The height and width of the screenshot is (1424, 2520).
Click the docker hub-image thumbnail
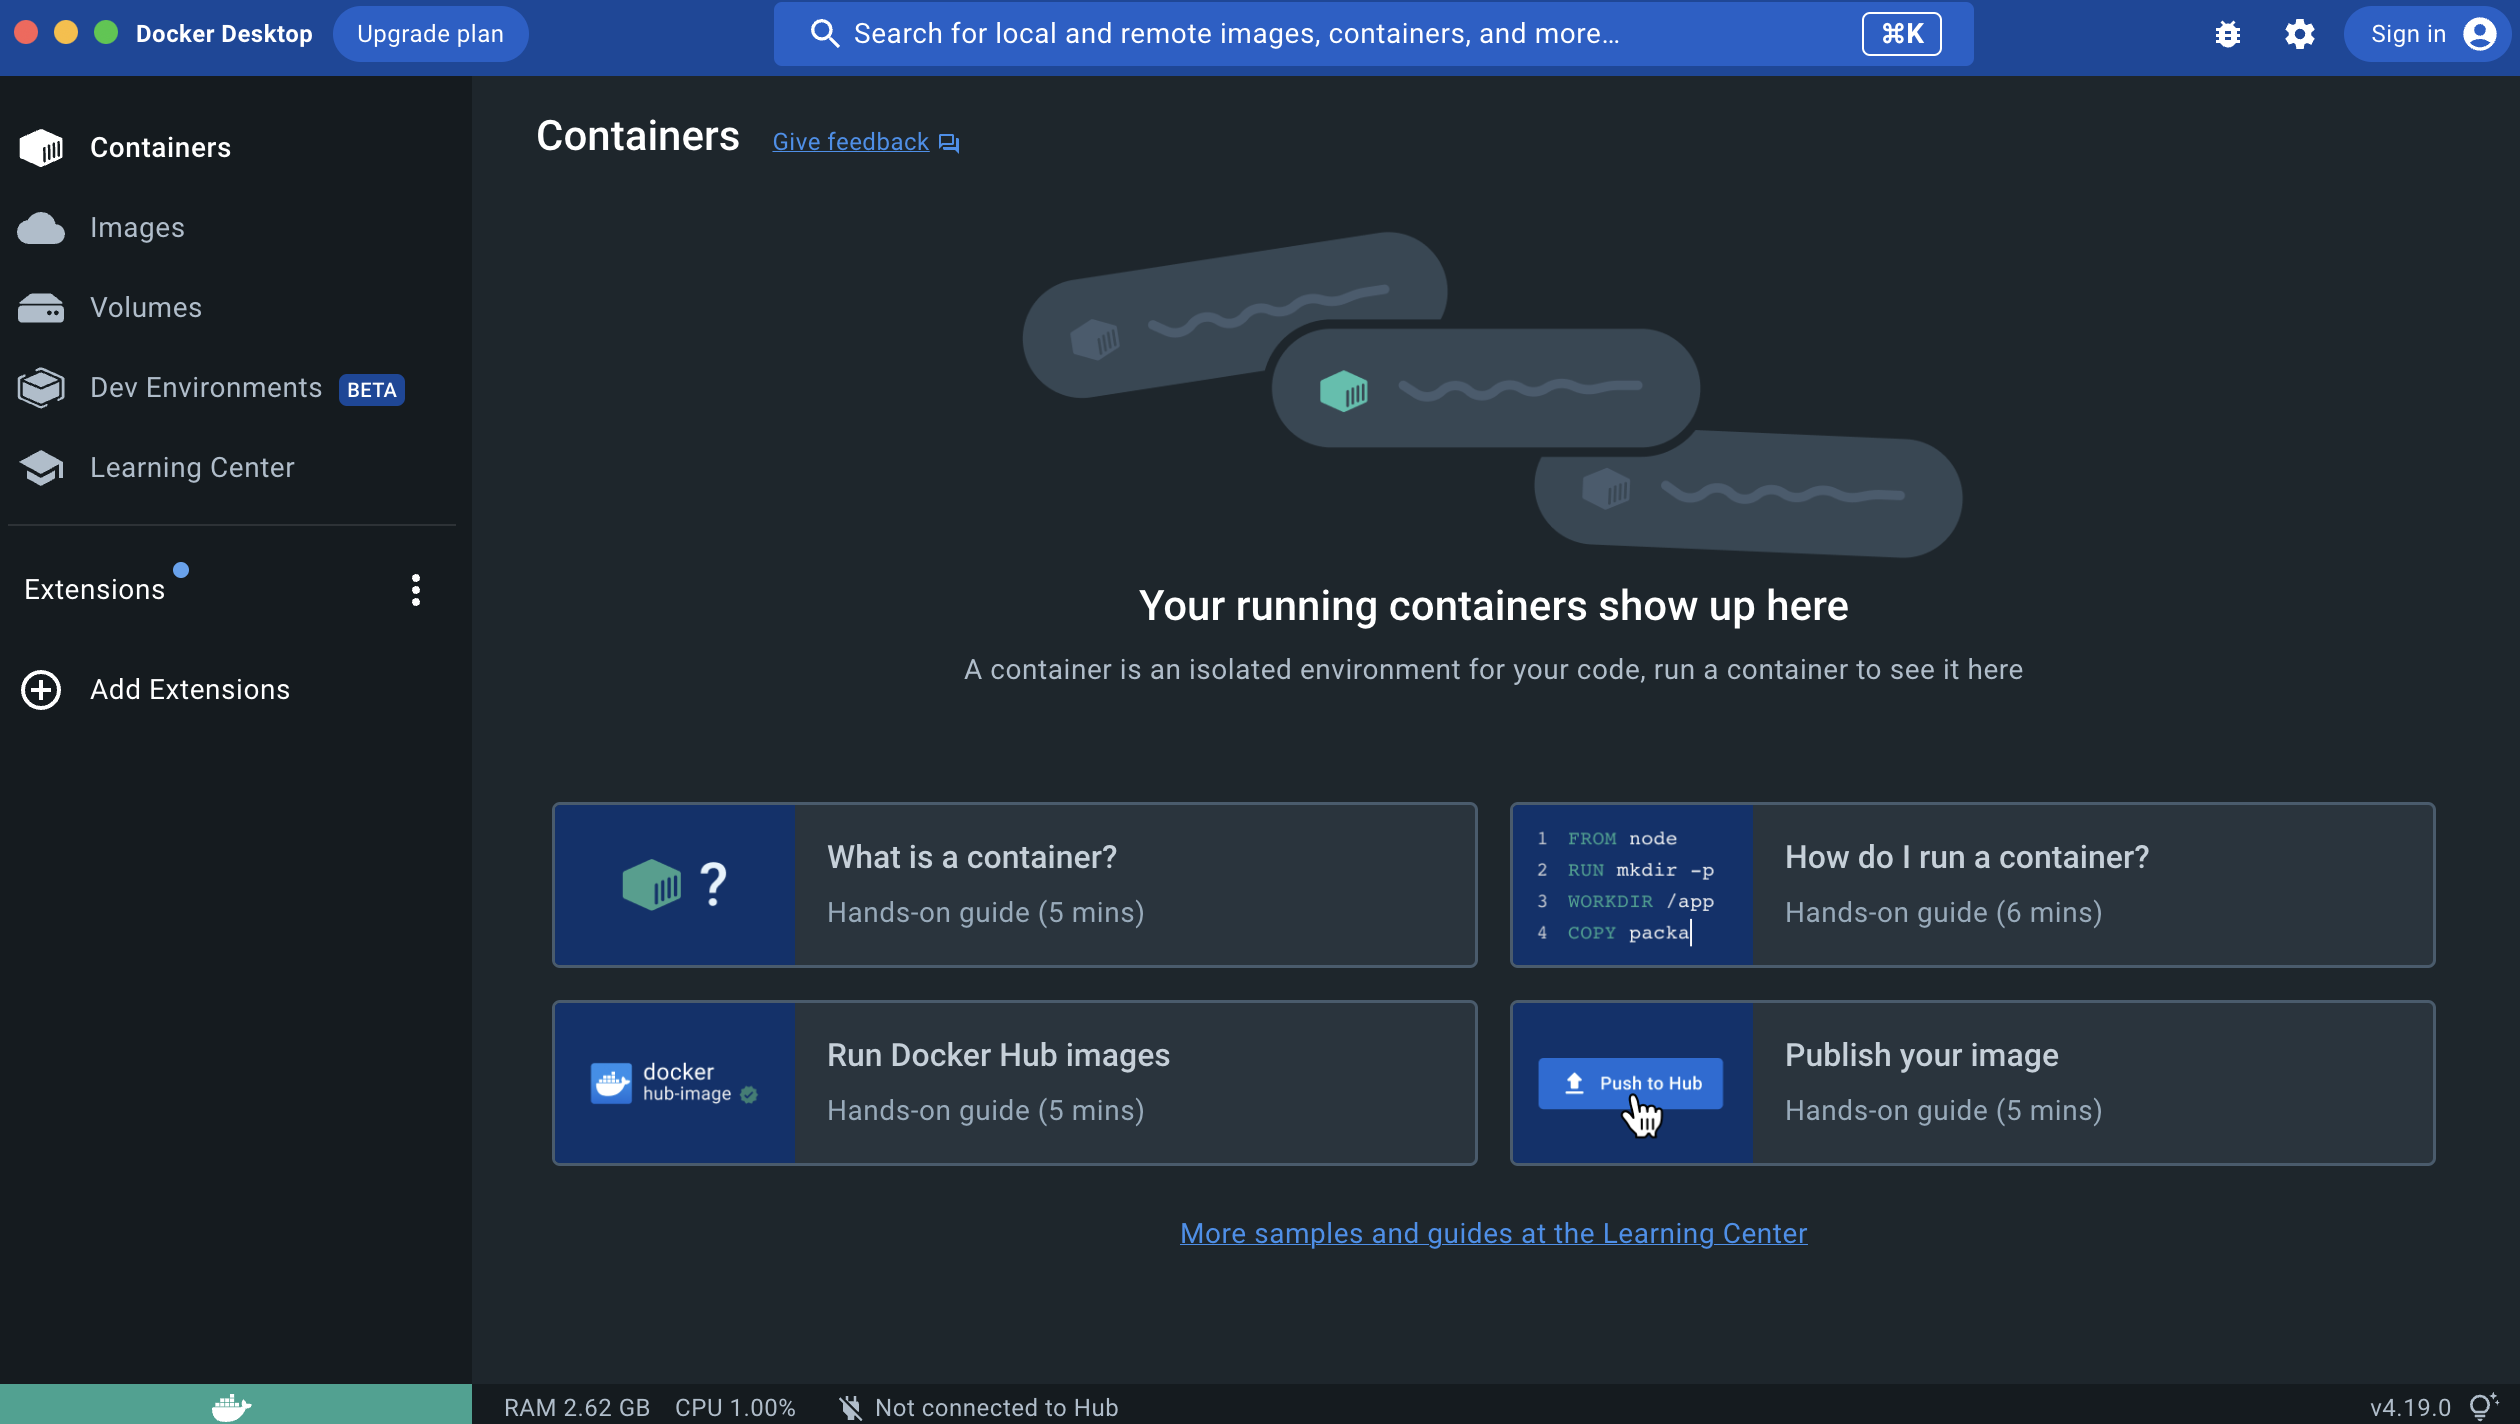675,1083
